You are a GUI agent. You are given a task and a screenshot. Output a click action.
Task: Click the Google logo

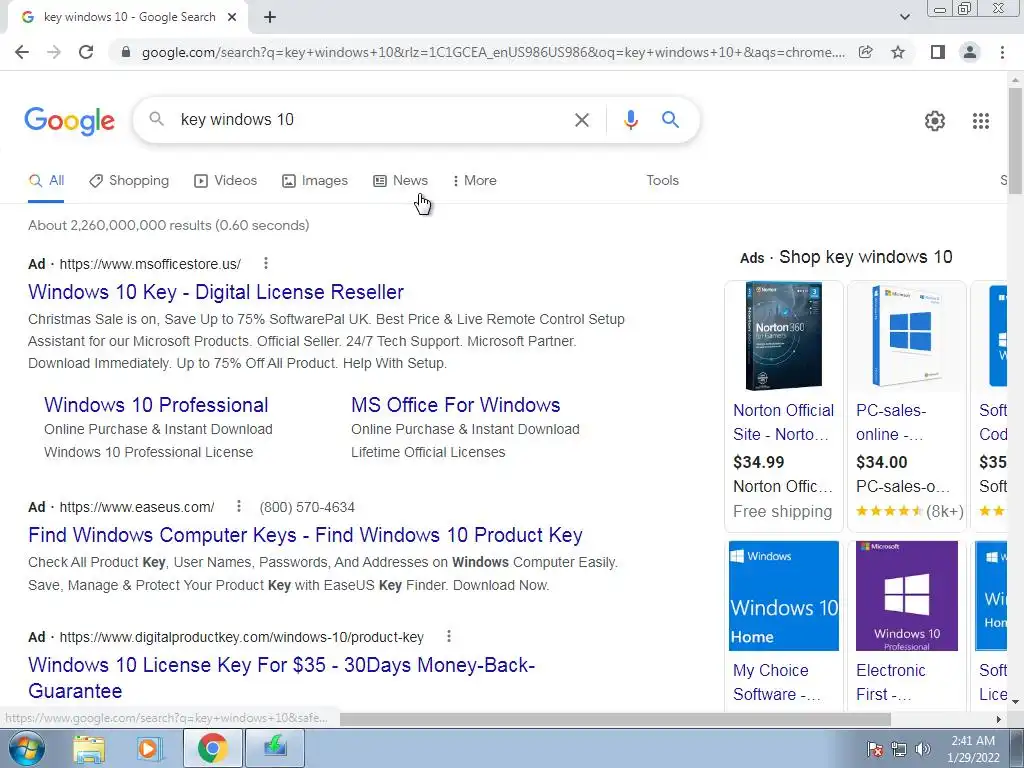pos(70,121)
